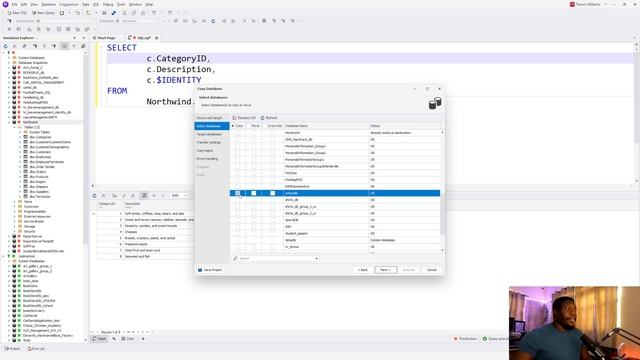This screenshot has width=640, height=360.
Task: Click the Text view button below the editor
Action: point(99,339)
